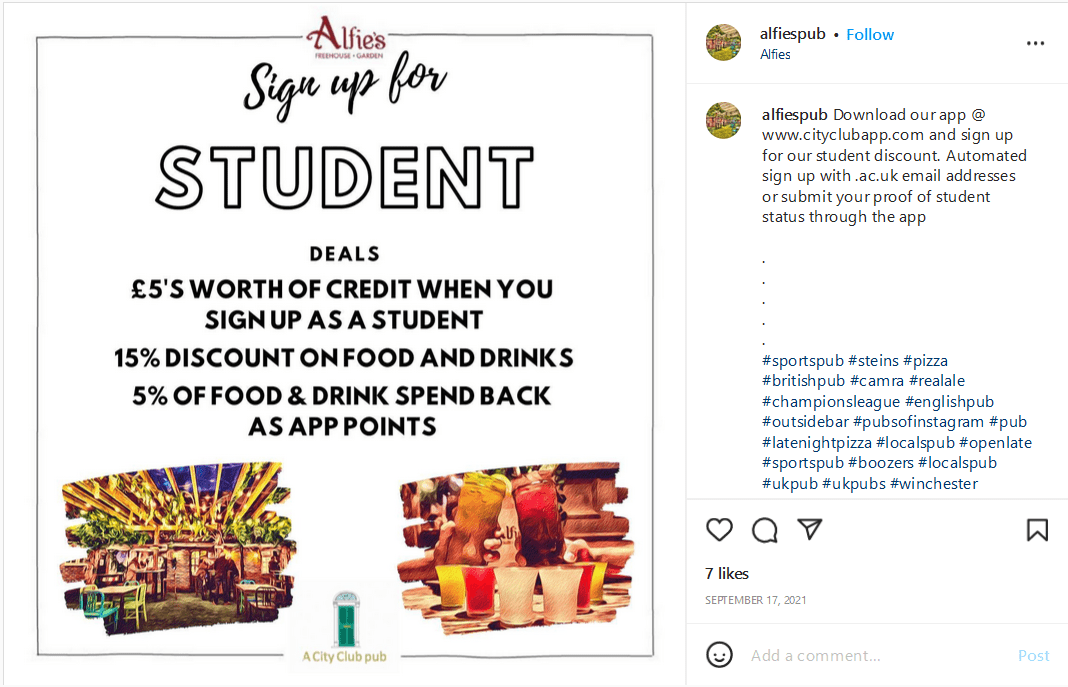Click the Alfies location label
The image size is (1068, 687).
775,55
